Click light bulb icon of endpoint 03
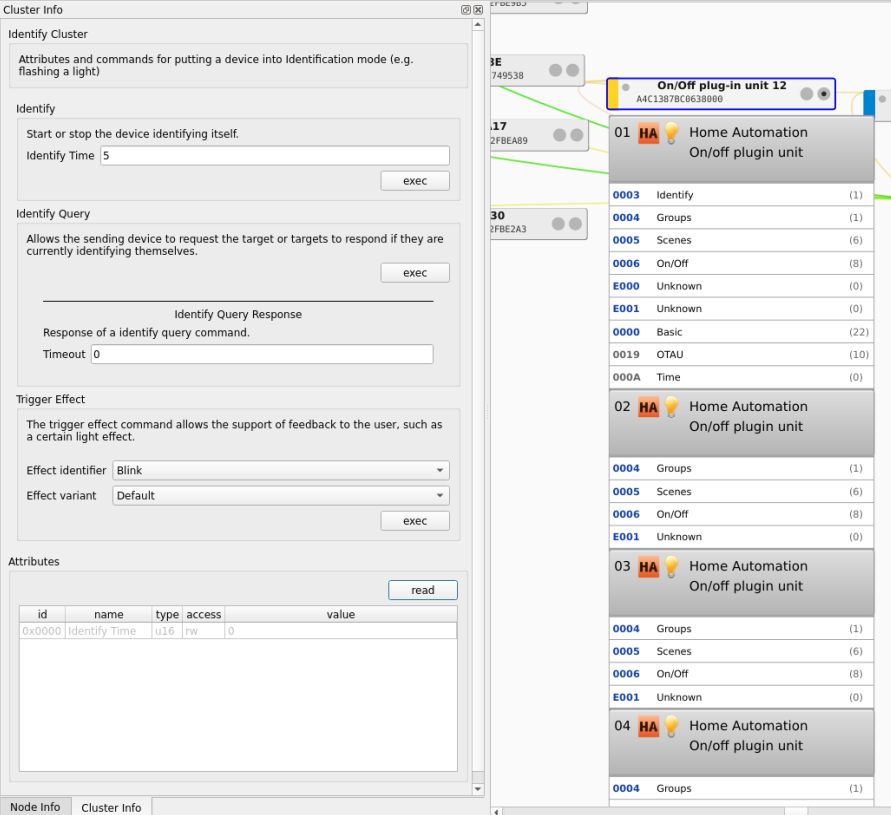891x815 pixels. pos(672,567)
